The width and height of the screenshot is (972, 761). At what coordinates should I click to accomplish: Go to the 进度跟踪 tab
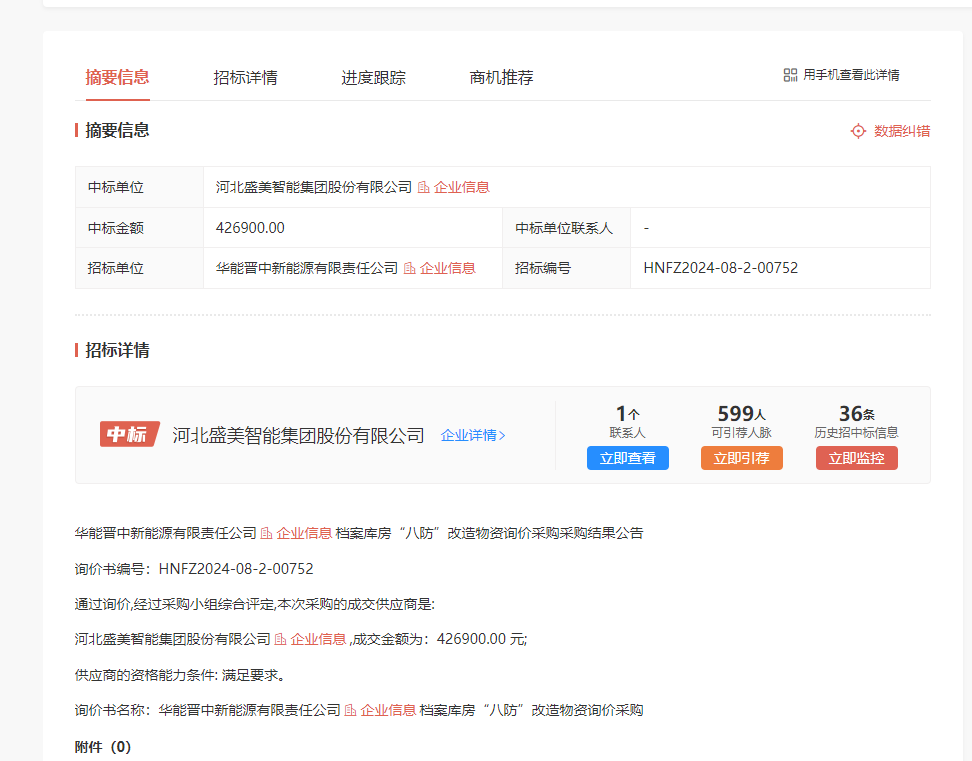tap(373, 77)
